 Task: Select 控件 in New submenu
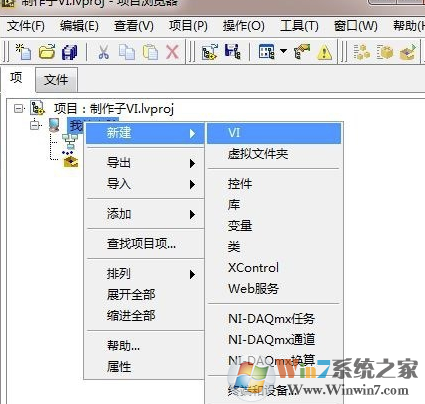[274, 184]
